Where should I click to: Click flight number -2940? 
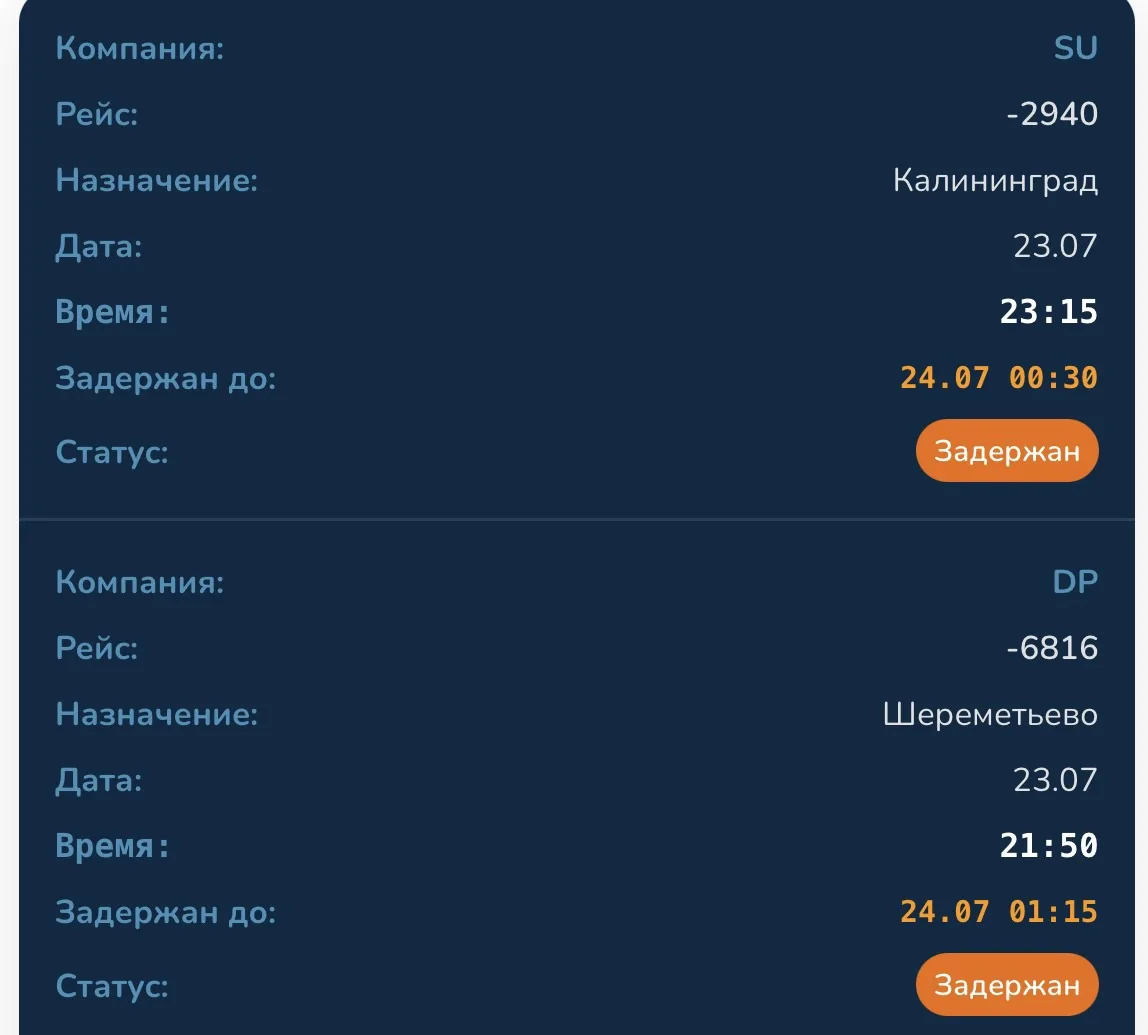(1052, 114)
